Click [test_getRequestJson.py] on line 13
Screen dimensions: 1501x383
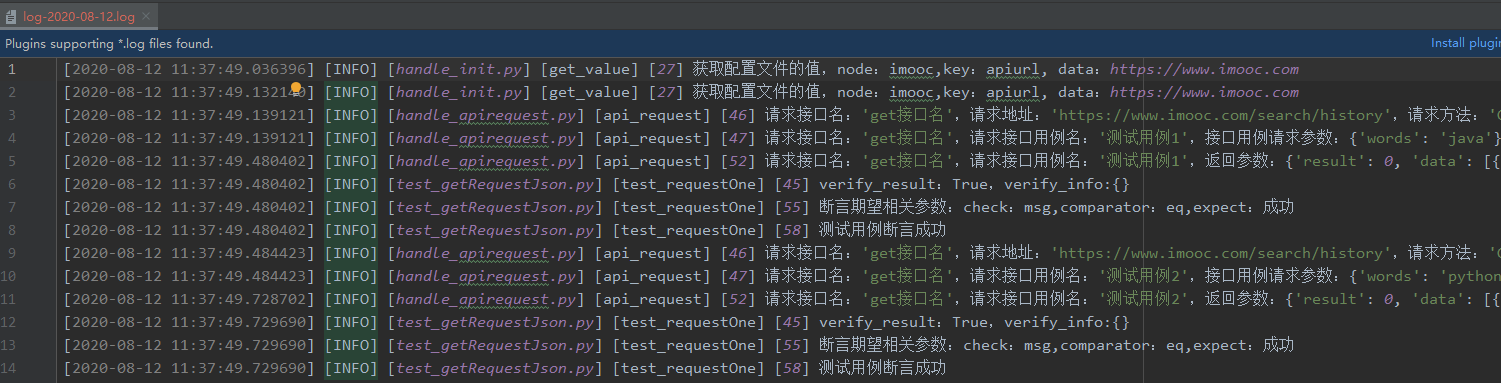click(x=494, y=345)
